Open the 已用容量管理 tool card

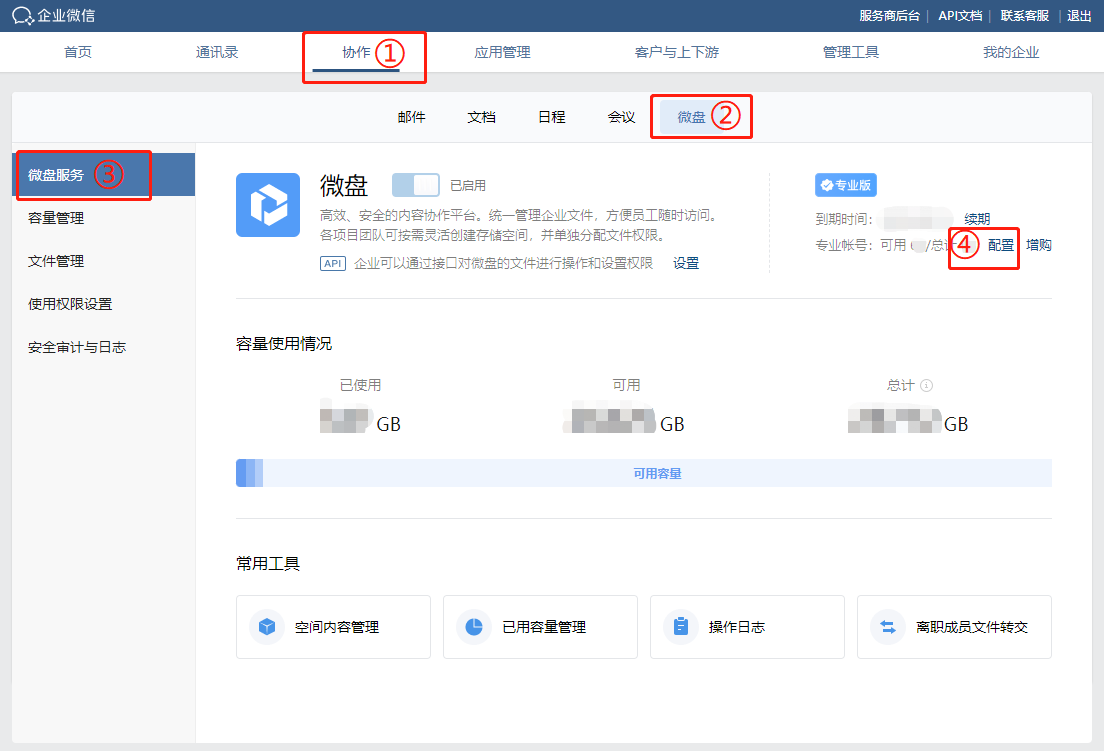click(x=540, y=627)
